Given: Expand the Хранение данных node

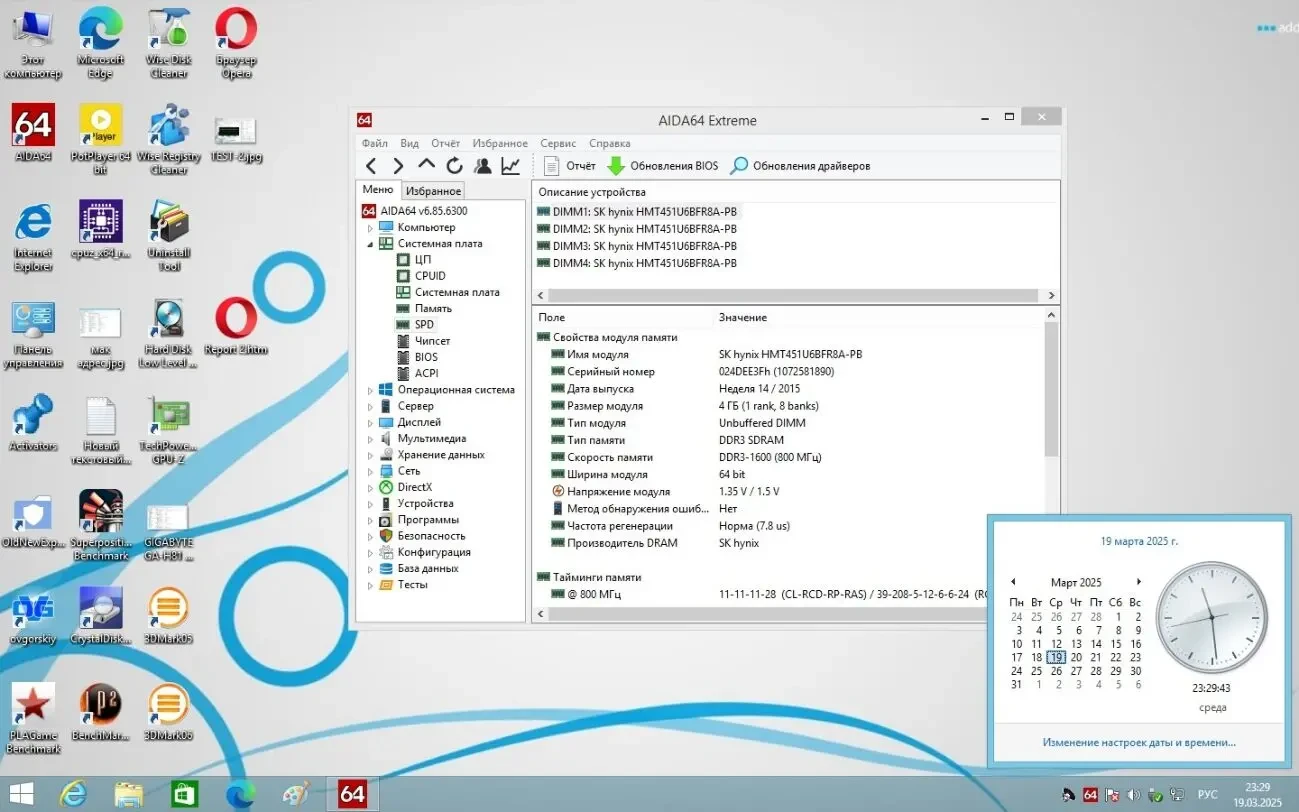Looking at the screenshot, I should [370, 455].
